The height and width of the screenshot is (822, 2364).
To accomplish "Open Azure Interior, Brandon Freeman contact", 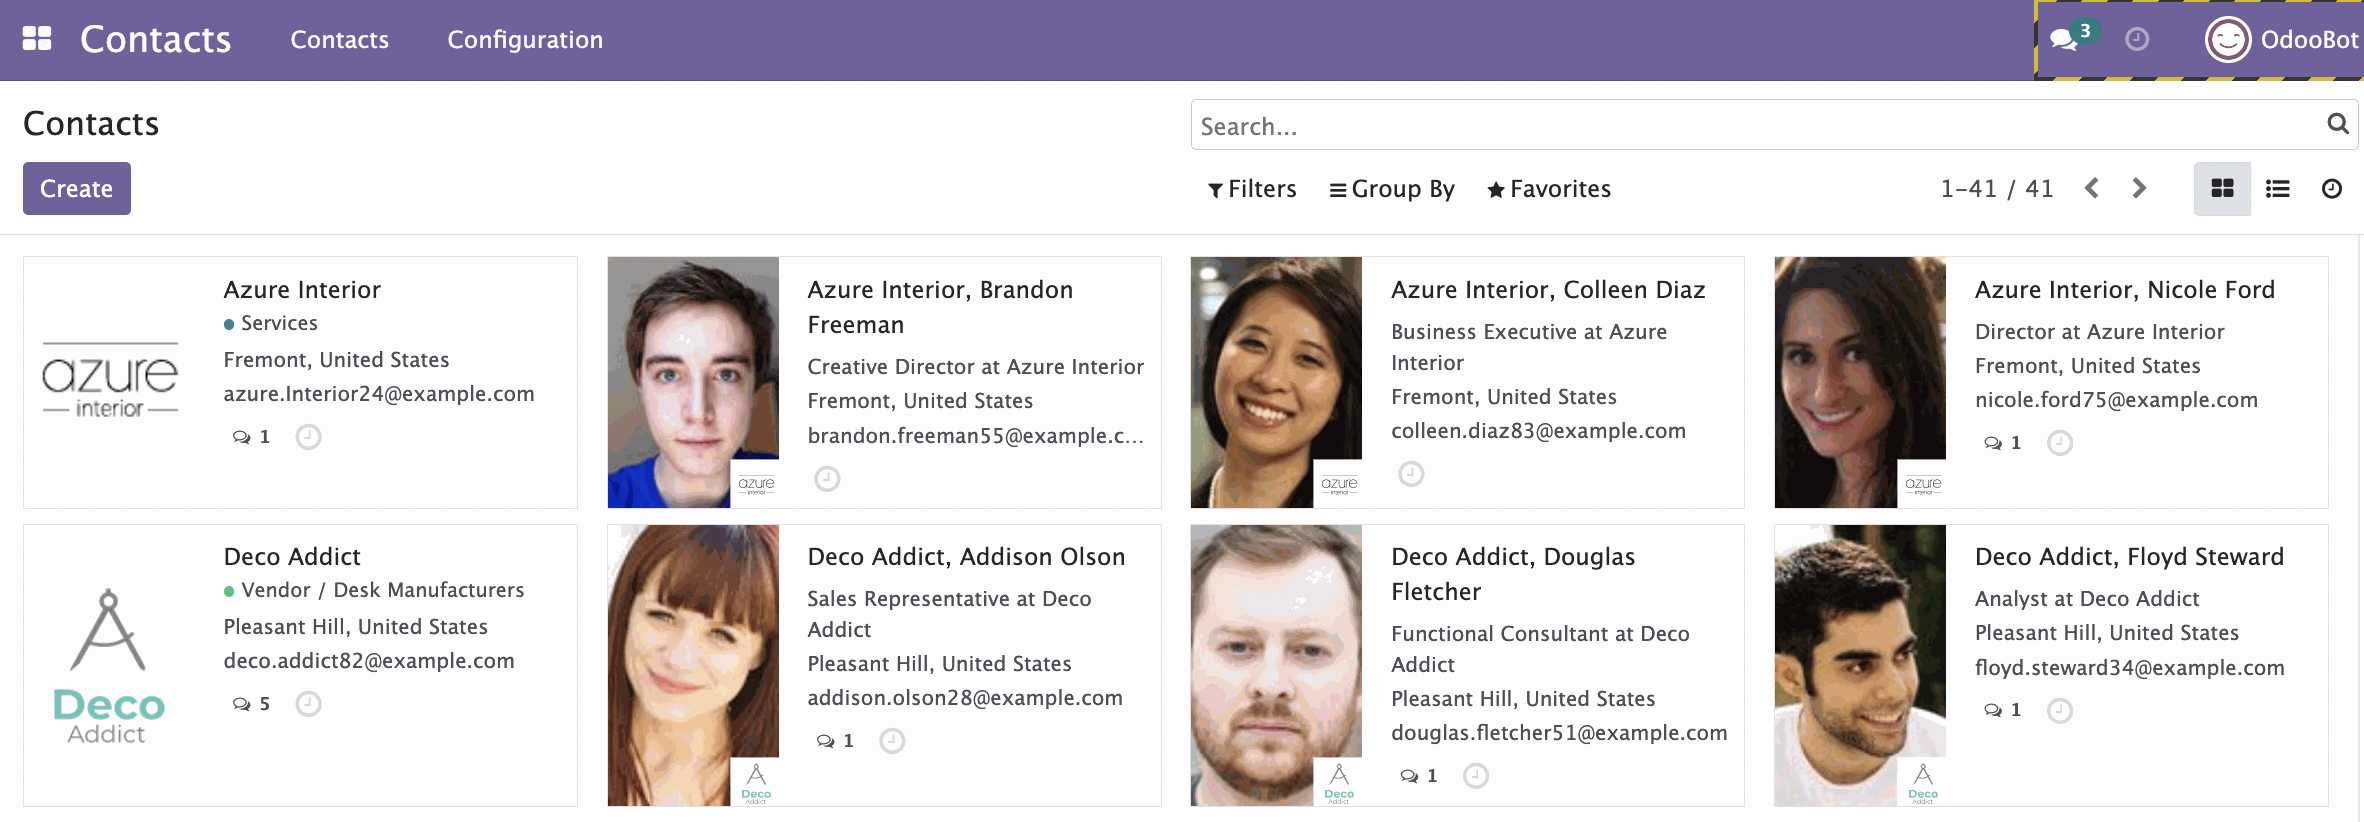I will 940,307.
